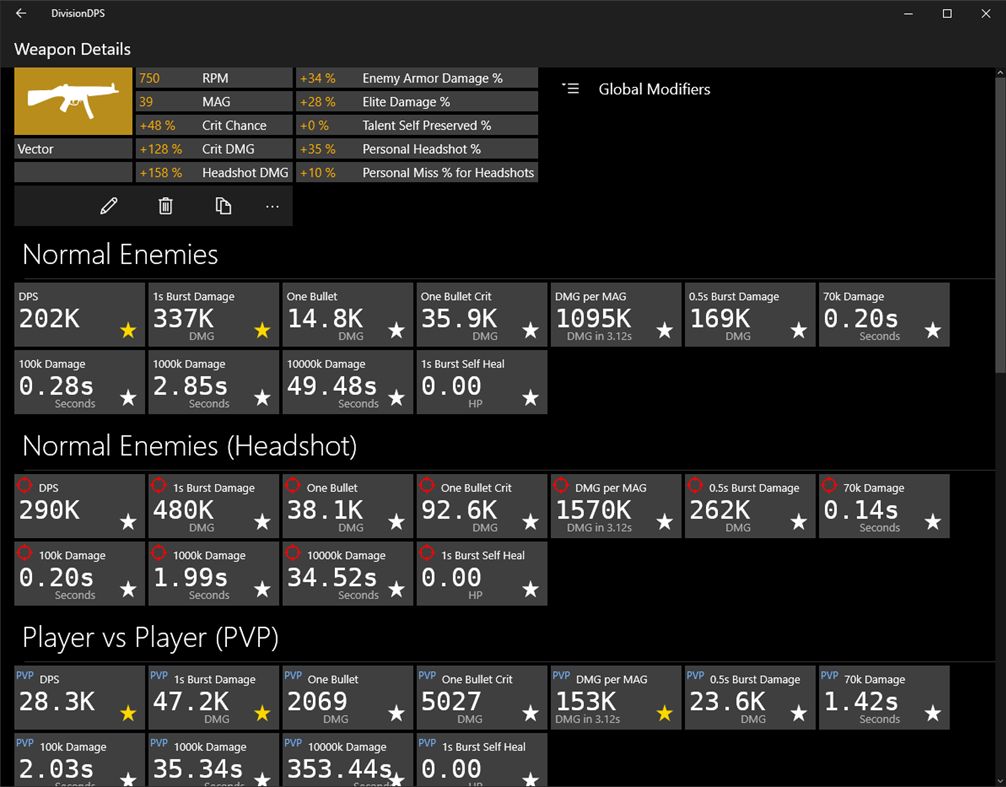The height and width of the screenshot is (787, 1006).
Task: Toggle the star on the 1570K DMG per MAG tile
Action: pyautogui.click(x=664, y=522)
